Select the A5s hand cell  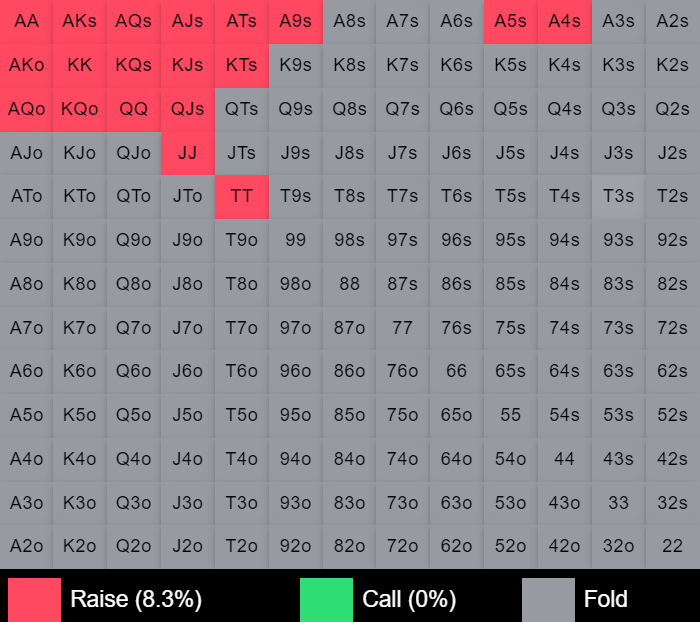point(510,21)
